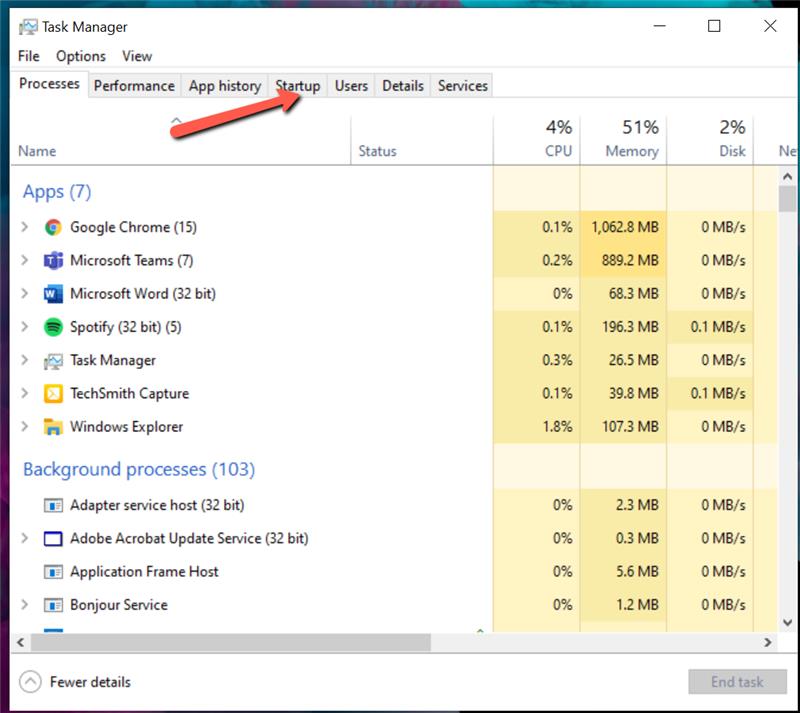Click the Task Manager row icon
The image size is (800, 713).
(53, 361)
